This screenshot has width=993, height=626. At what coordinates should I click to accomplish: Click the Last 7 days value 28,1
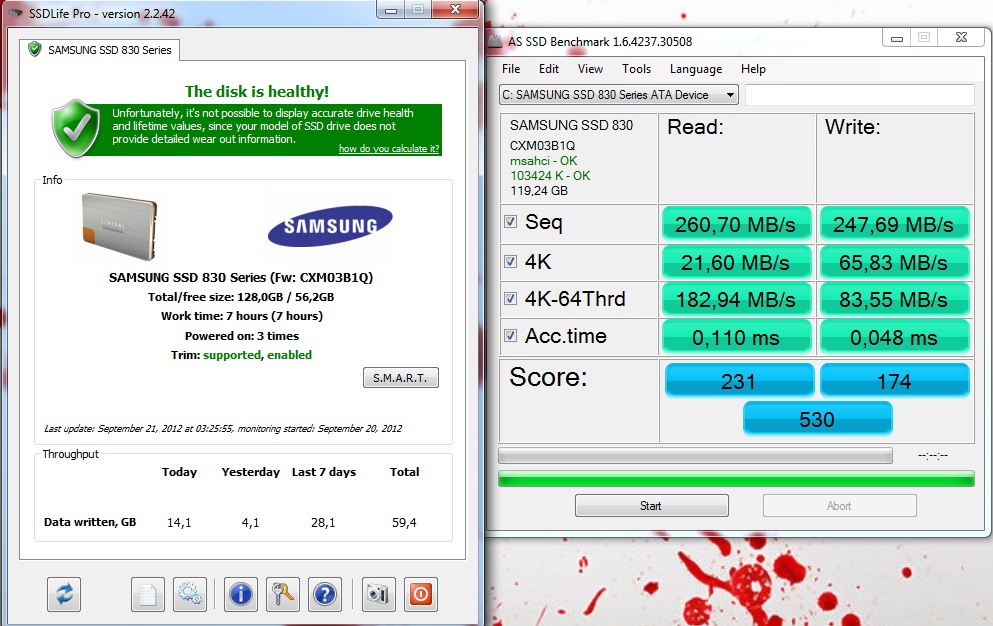pyautogui.click(x=323, y=523)
